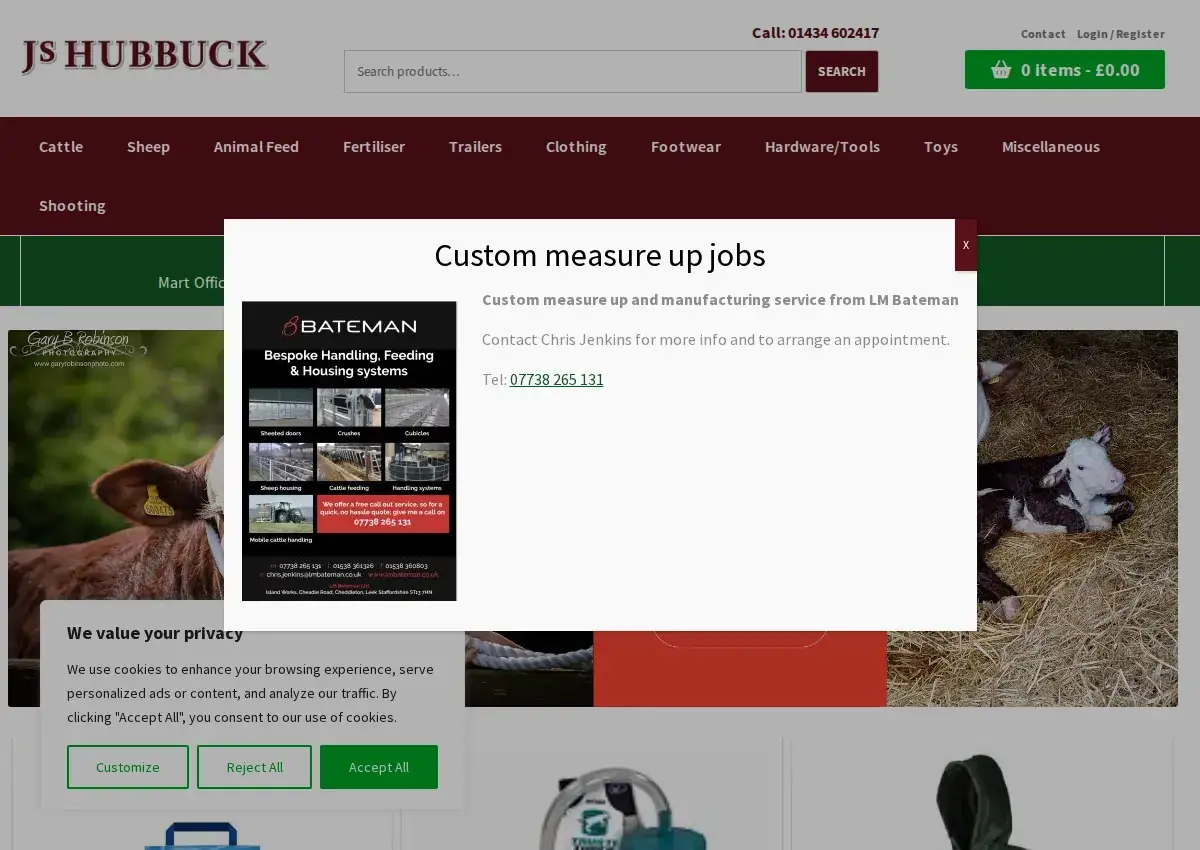Click Customize in cookie banner

[128, 767]
